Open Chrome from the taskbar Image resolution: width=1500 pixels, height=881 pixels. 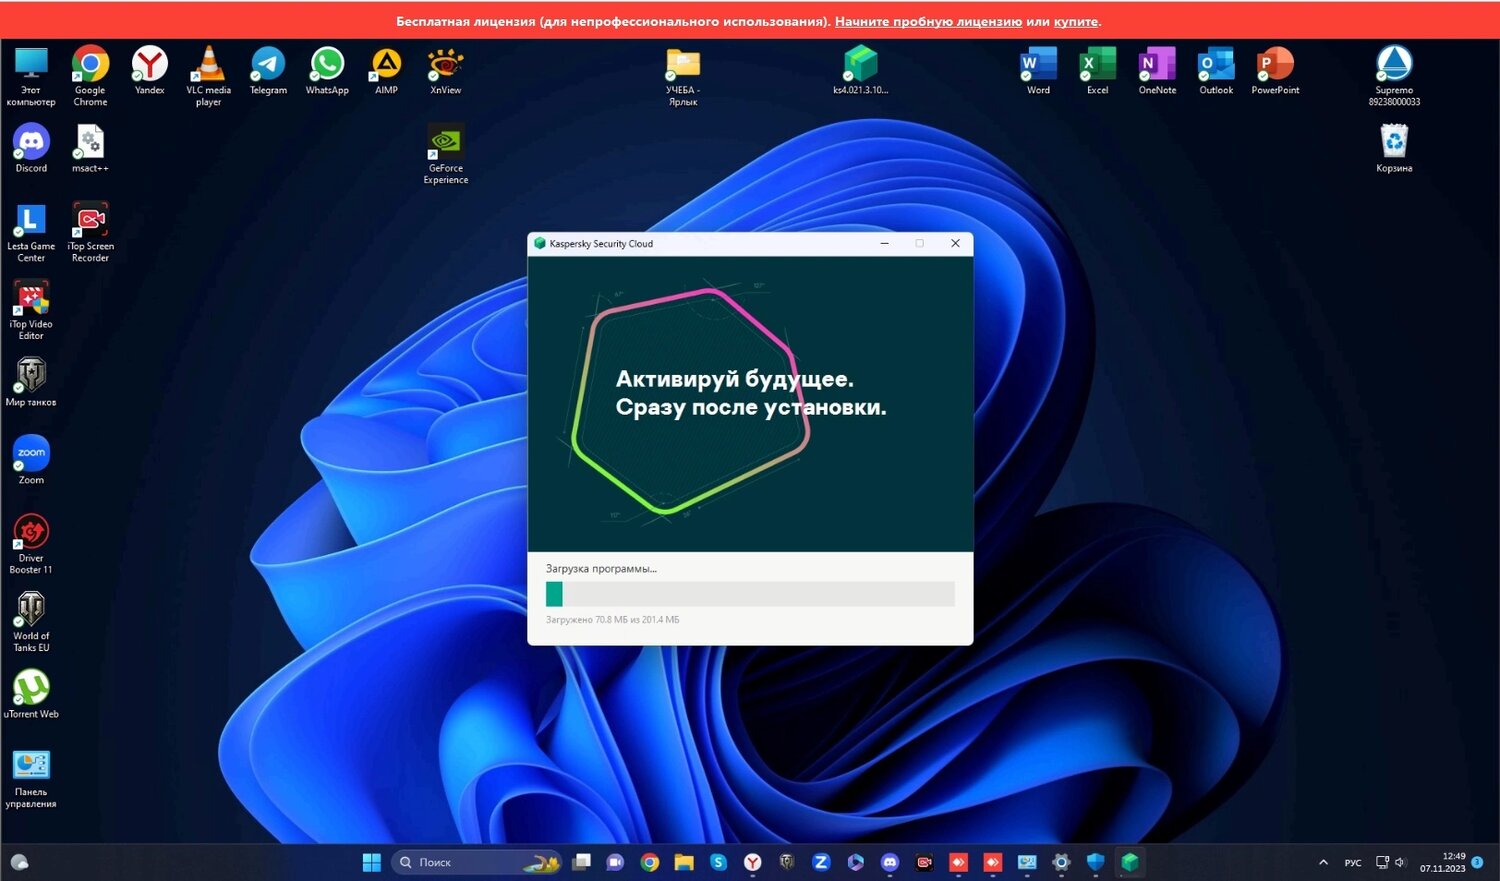(x=650, y=862)
